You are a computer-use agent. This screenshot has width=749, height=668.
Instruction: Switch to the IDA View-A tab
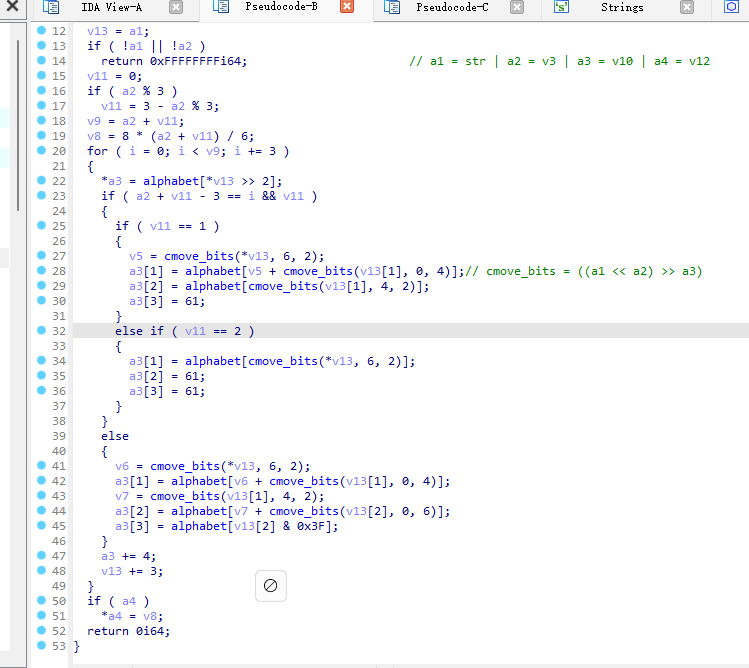[x=104, y=7]
